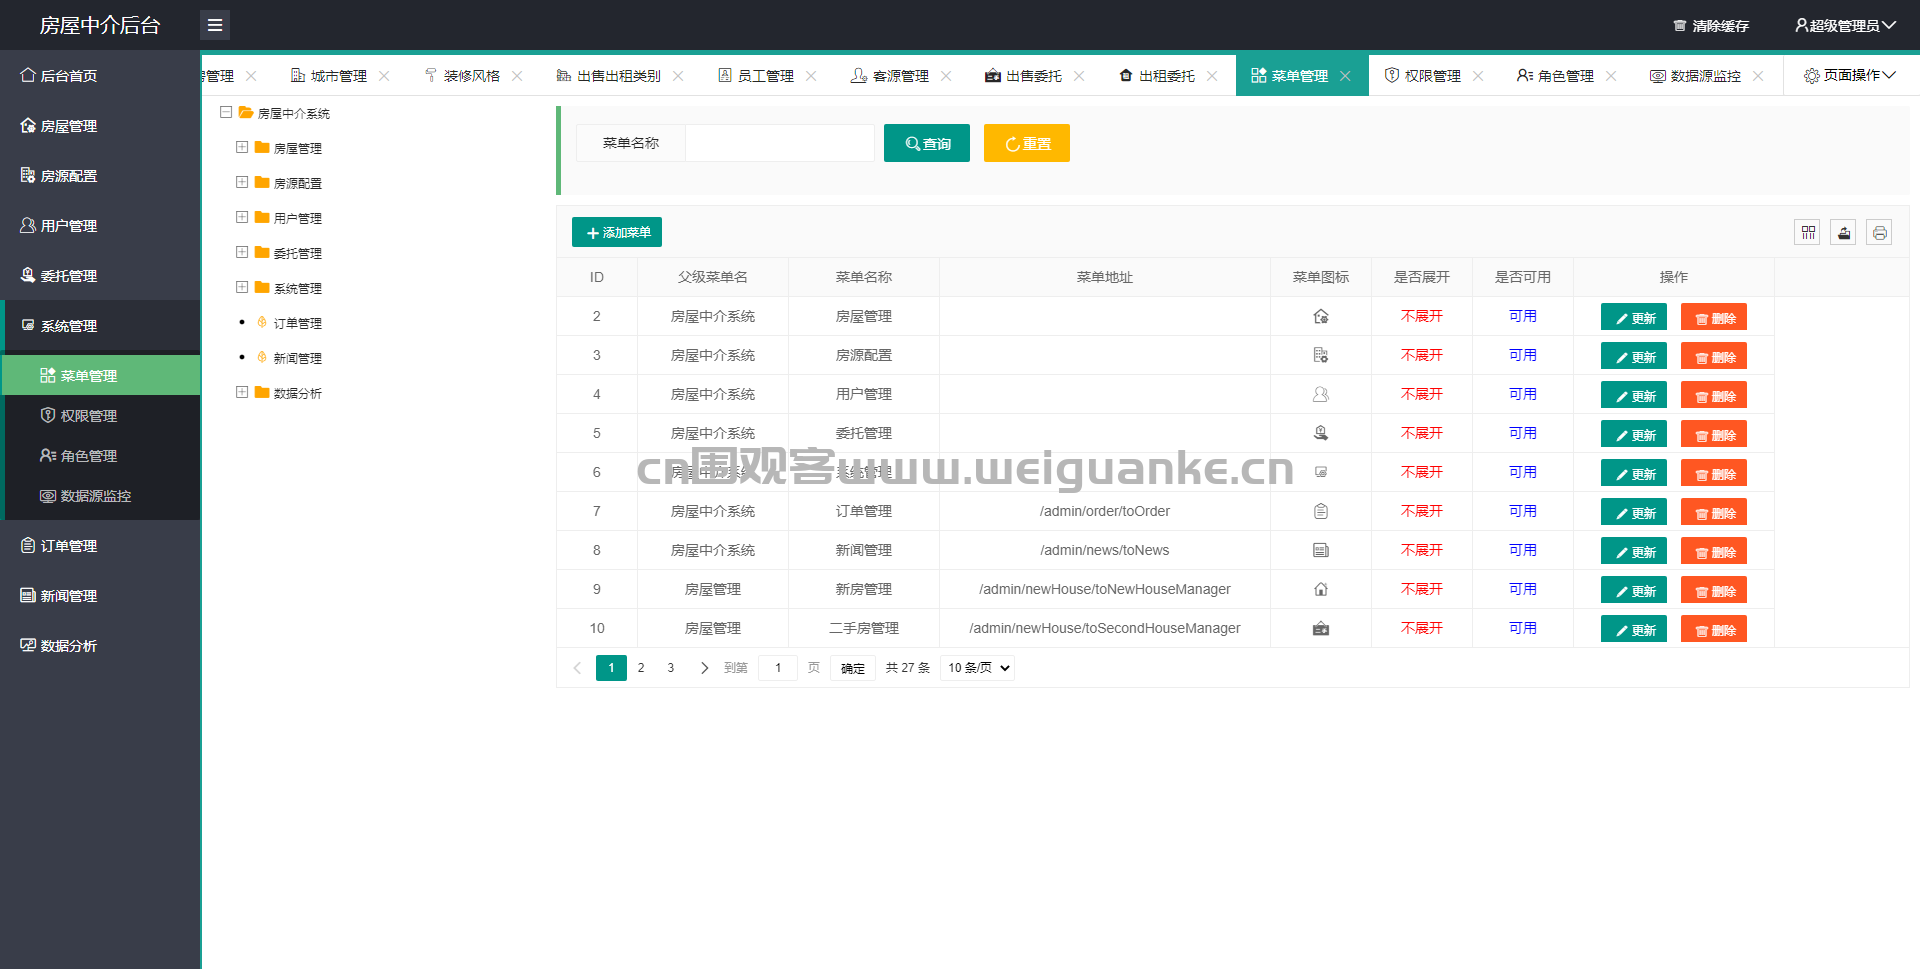Click the 重置 reset button
Screen dimensions: 1920x969
click(x=1027, y=143)
